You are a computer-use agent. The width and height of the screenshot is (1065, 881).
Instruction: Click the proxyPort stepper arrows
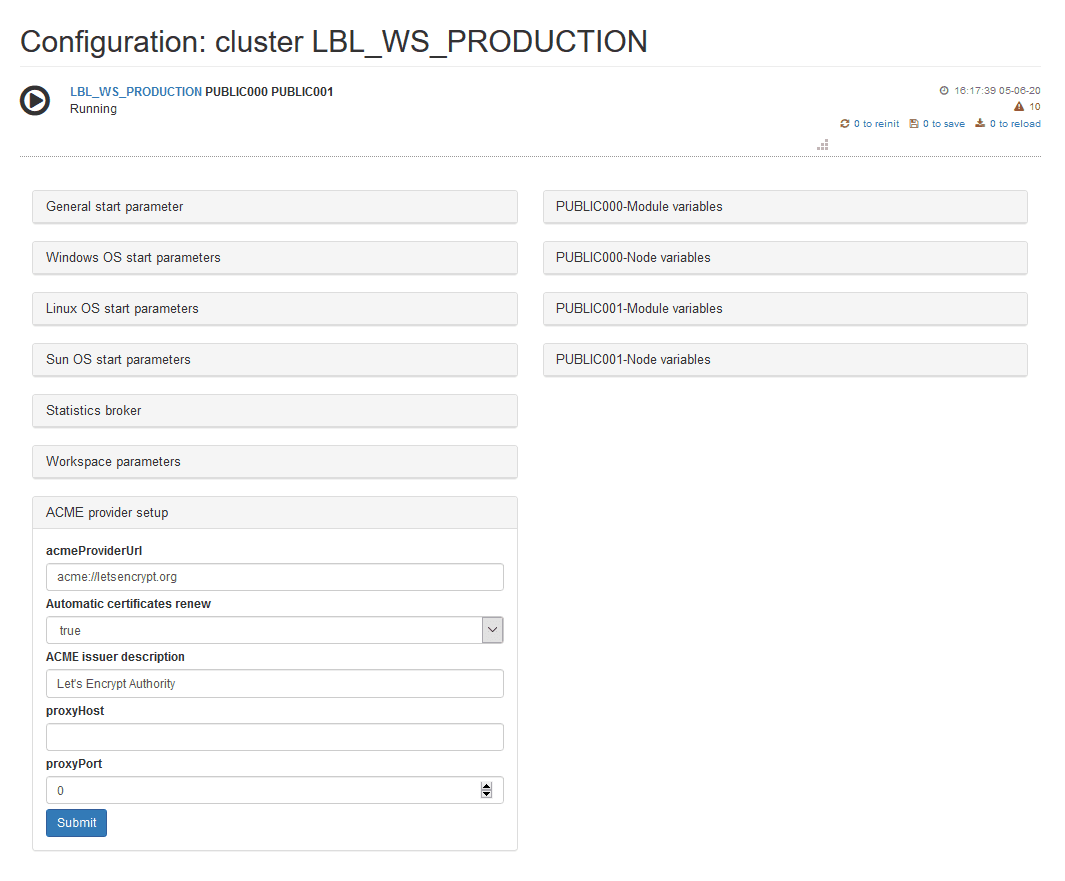click(x=486, y=790)
